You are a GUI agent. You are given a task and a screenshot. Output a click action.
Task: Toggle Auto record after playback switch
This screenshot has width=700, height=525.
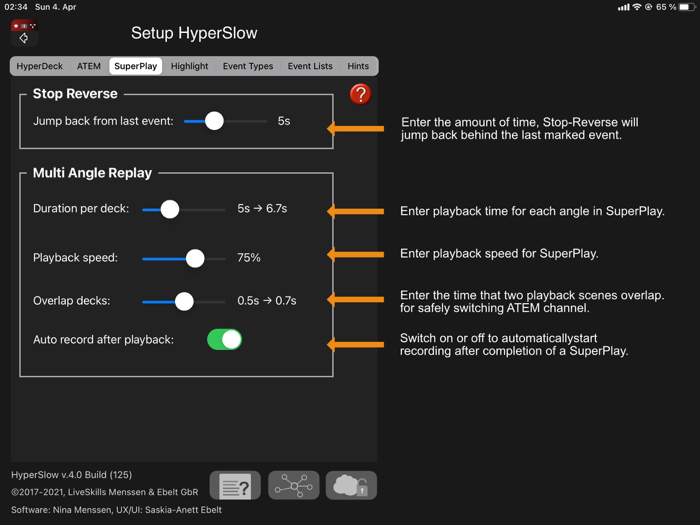pos(225,340)
